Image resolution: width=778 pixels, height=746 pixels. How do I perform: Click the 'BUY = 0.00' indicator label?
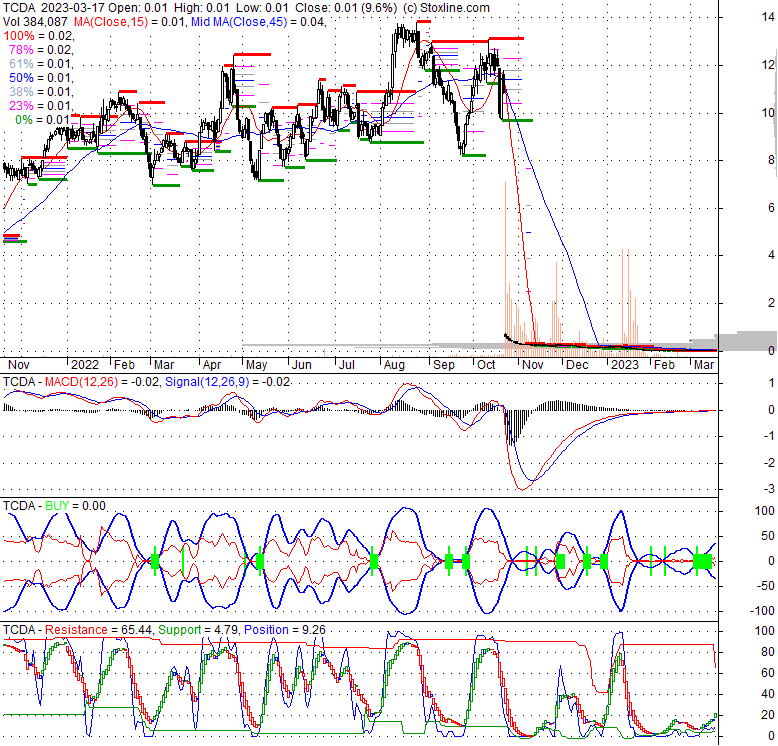75,506
